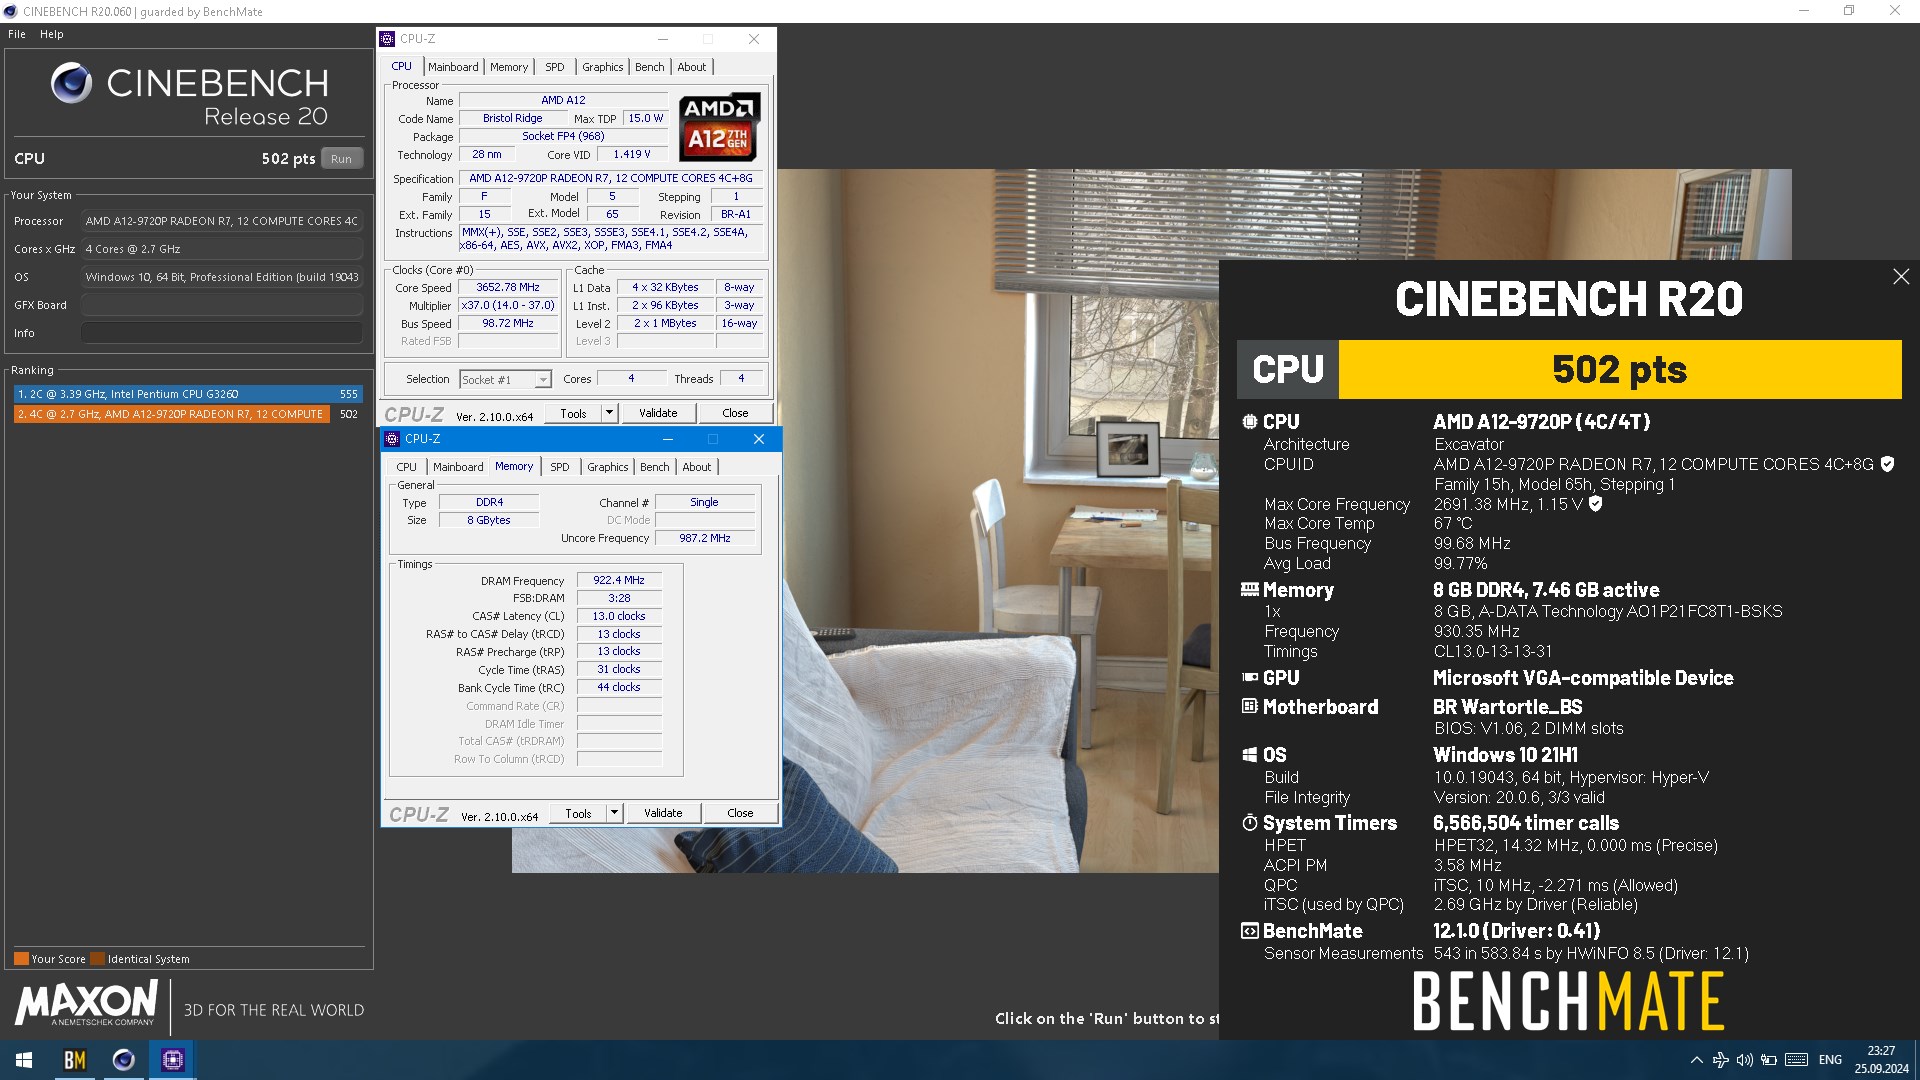The image size is (1920, 1080).
Task: Open the volume tray icon
Action: coord(1745,1060)
